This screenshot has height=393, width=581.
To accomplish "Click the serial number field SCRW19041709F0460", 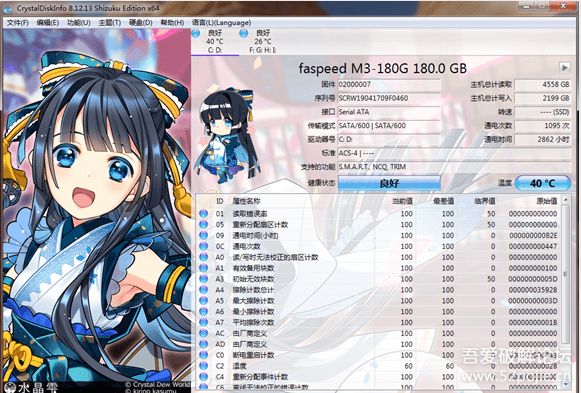I will 389,98.
